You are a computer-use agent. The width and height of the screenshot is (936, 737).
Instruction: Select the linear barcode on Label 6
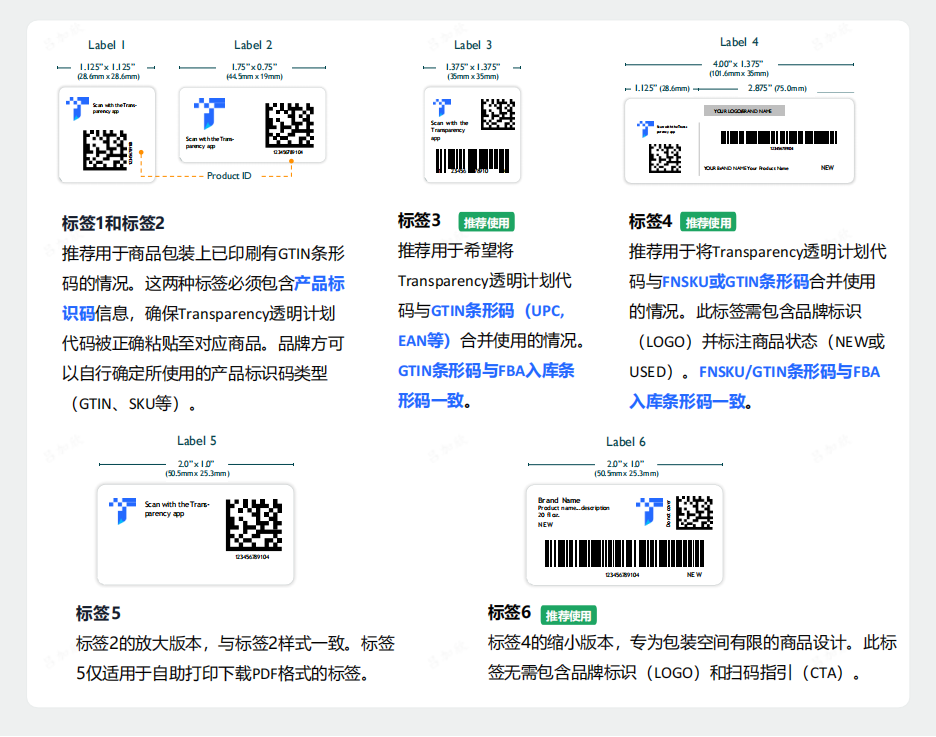[x=623, y=554]
